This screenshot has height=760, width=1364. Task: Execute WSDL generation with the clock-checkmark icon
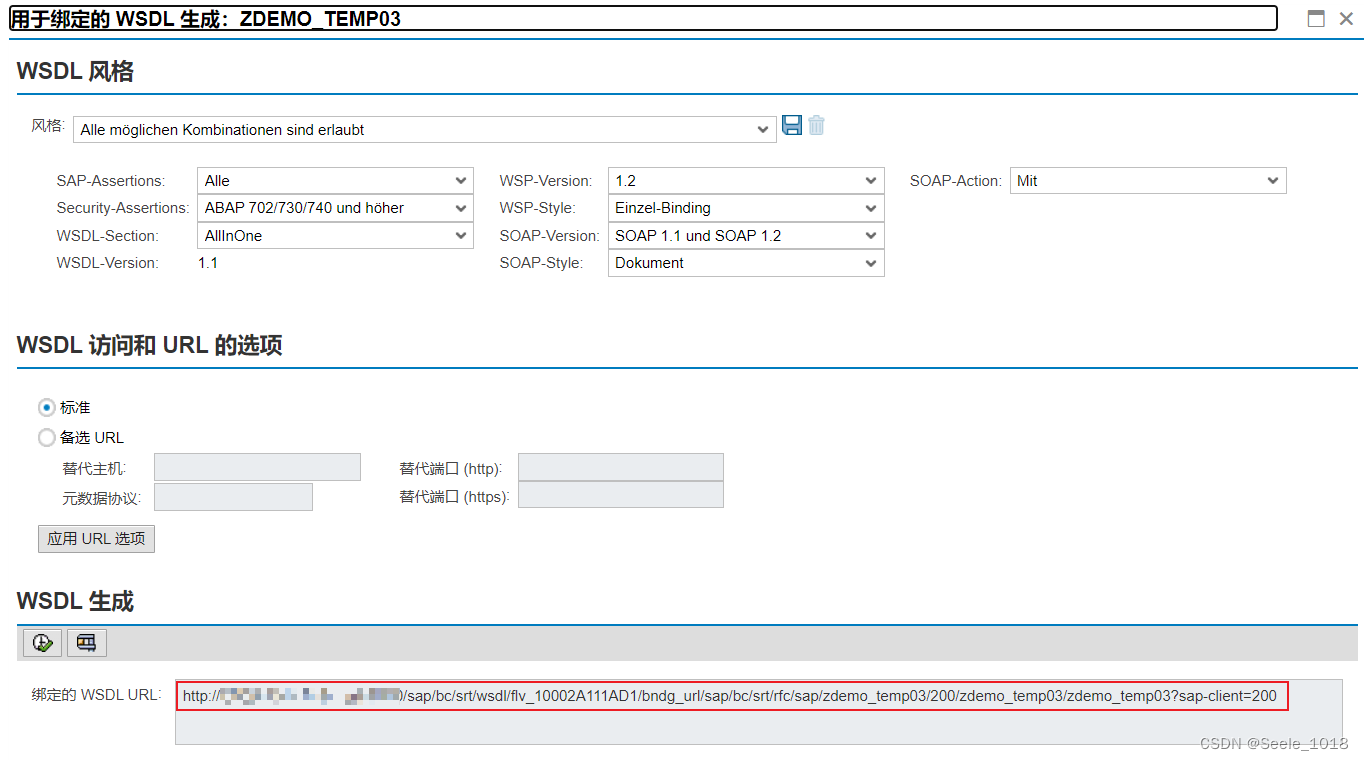pyautogui.click(x=41, y=642)
